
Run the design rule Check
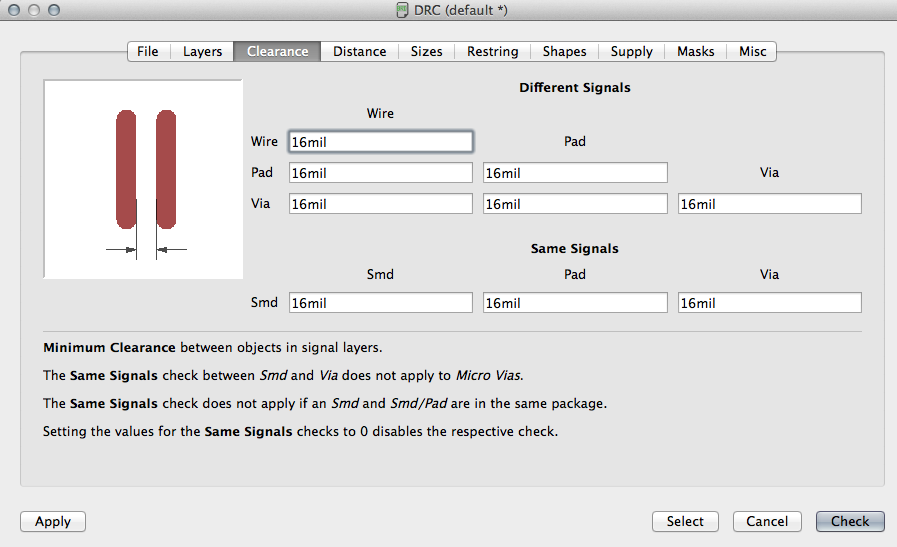point(850,521)
